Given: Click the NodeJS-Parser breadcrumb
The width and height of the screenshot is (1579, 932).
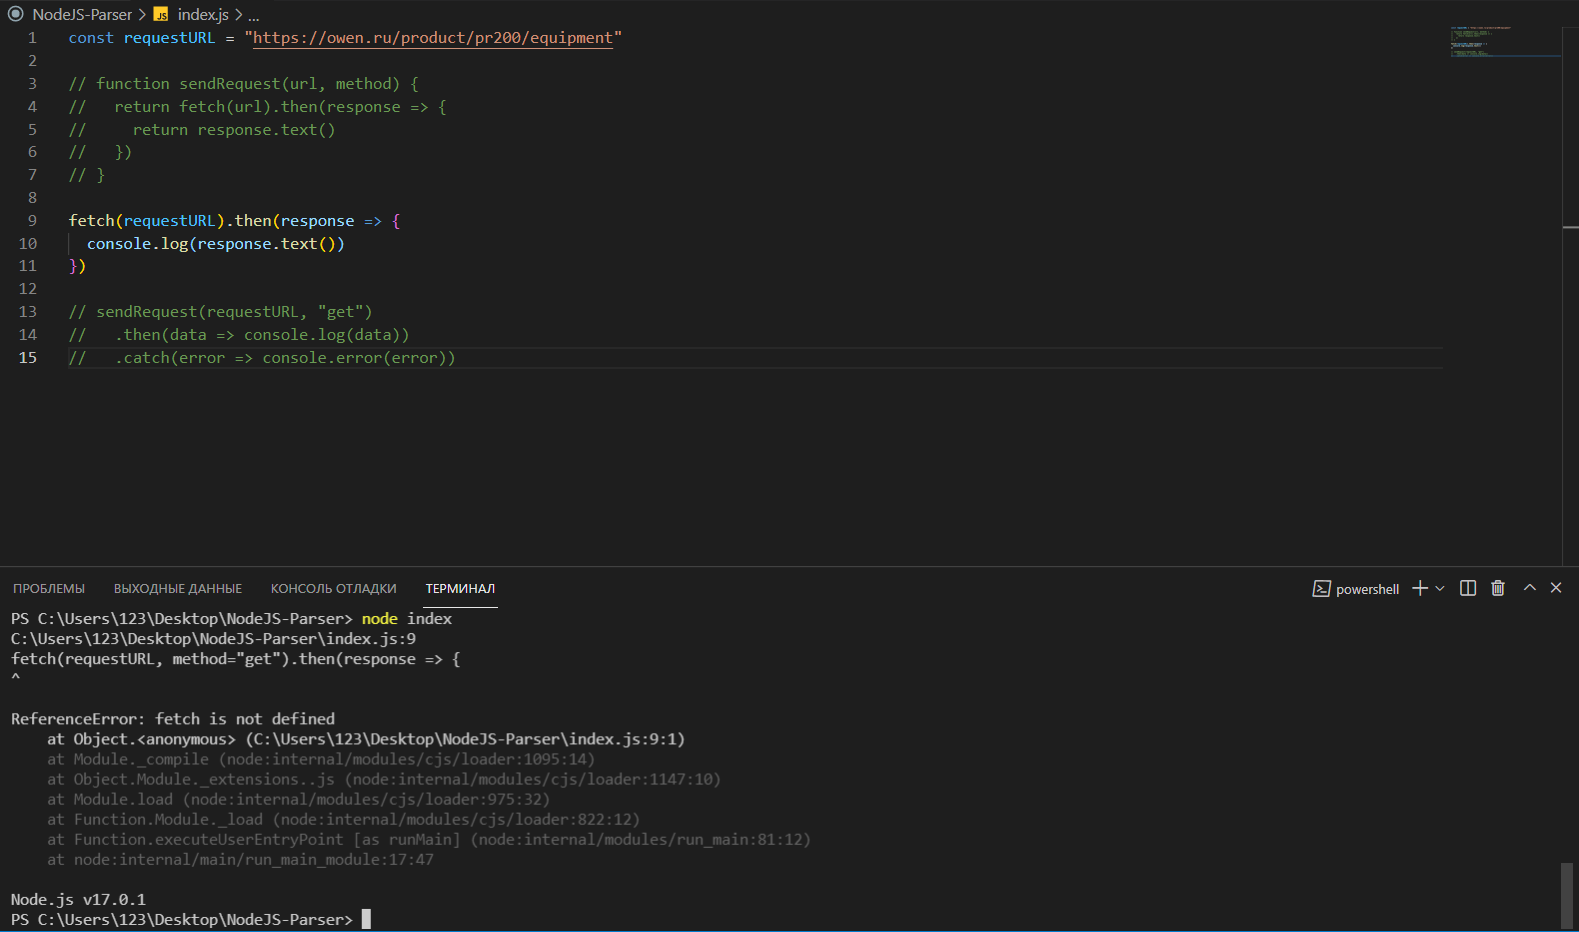Looking at the screenshot, I should (x=82, y=14).
